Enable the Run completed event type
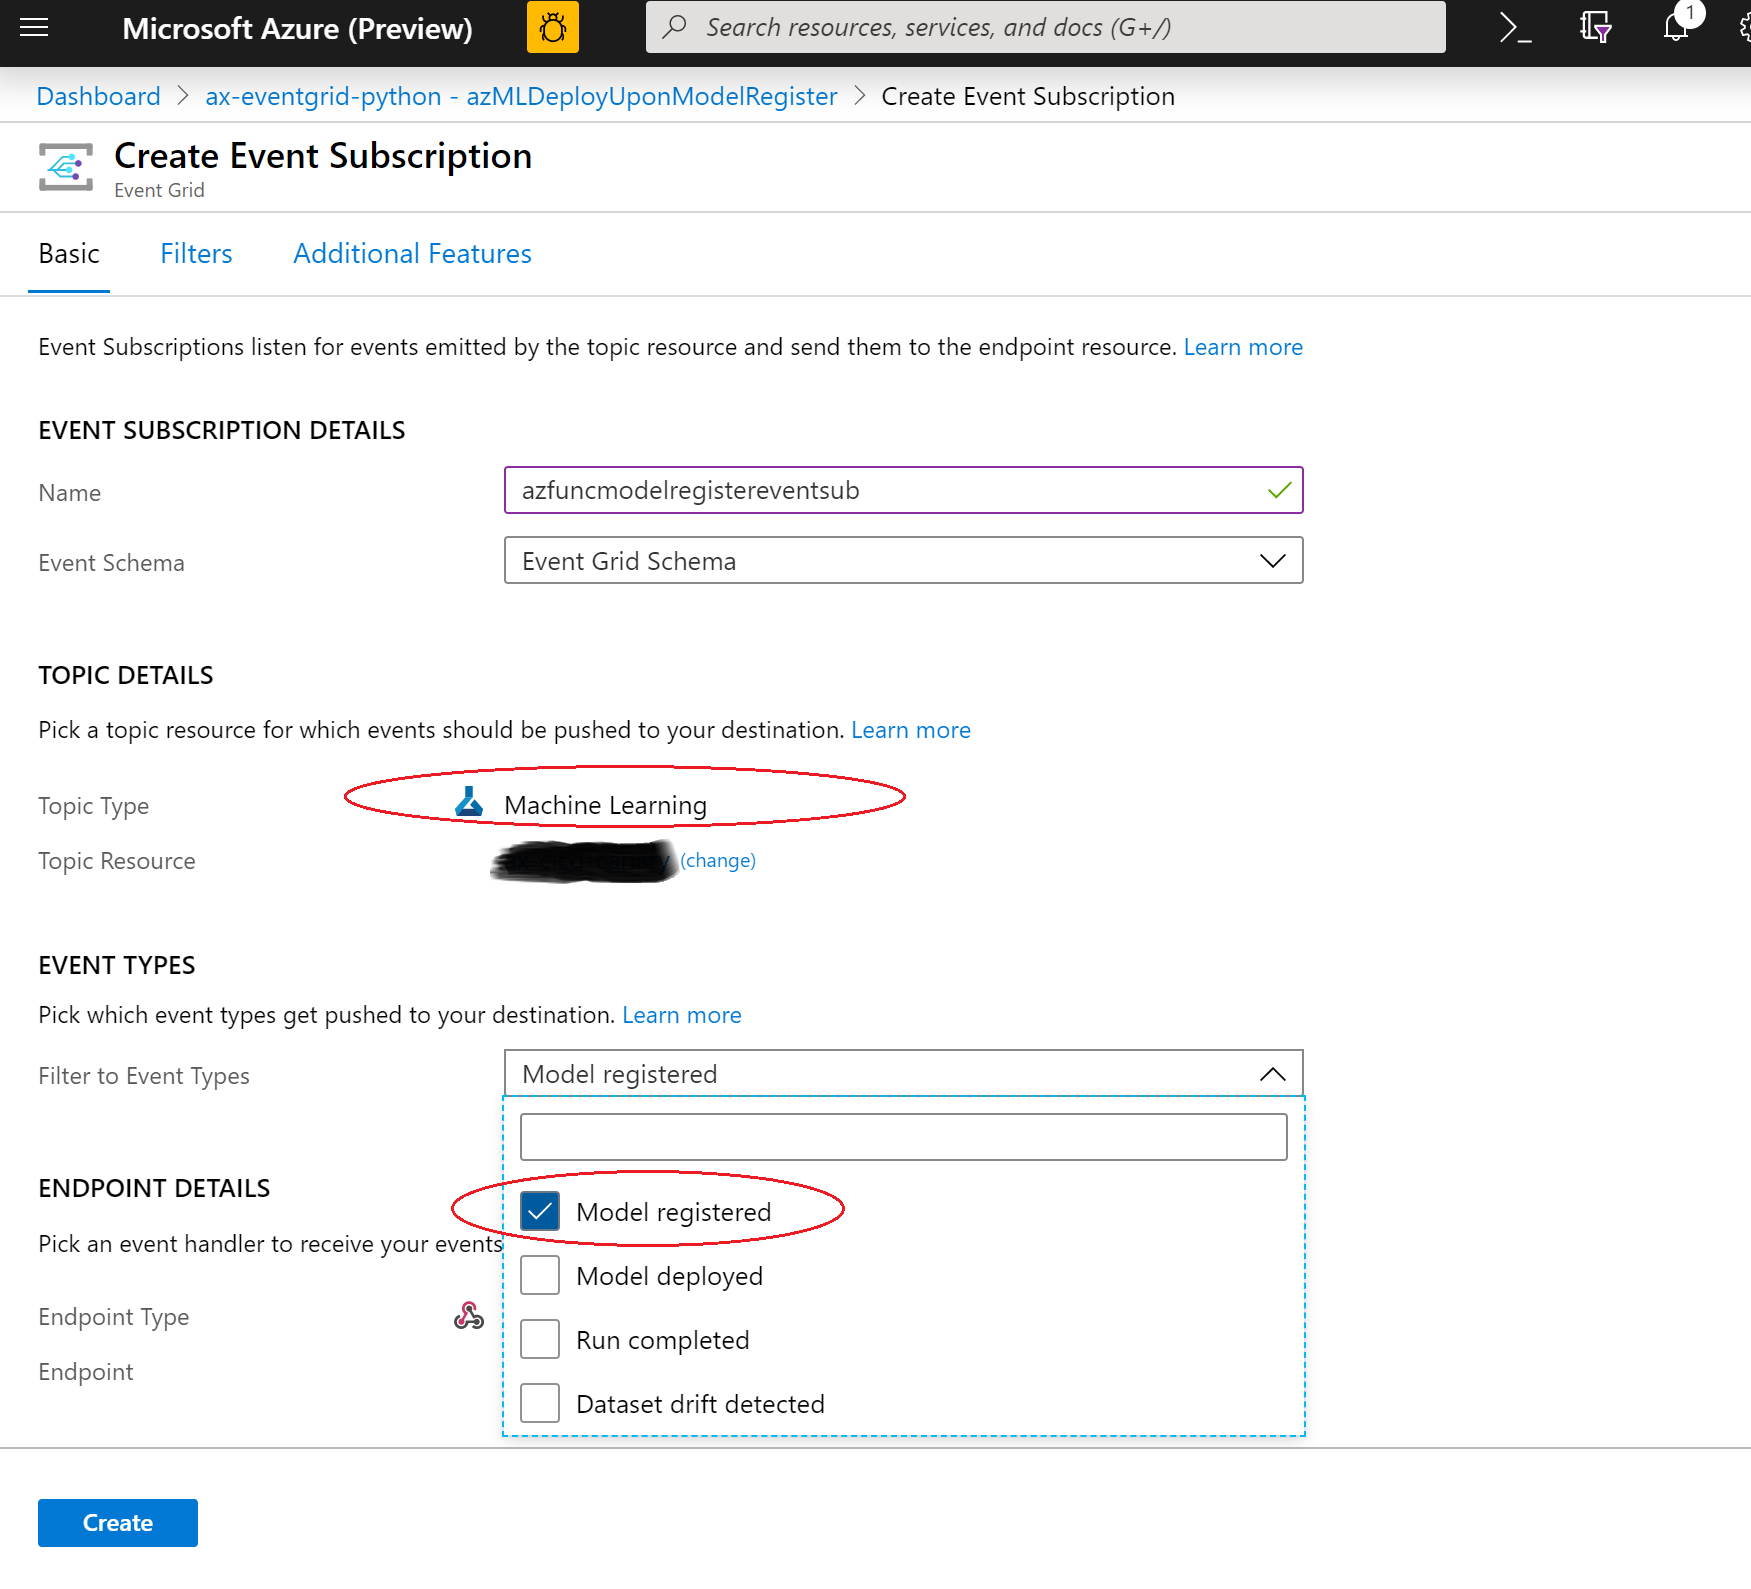Image resolution: width=1751 pixels, height=1589 pixels. pos(540,1340)
